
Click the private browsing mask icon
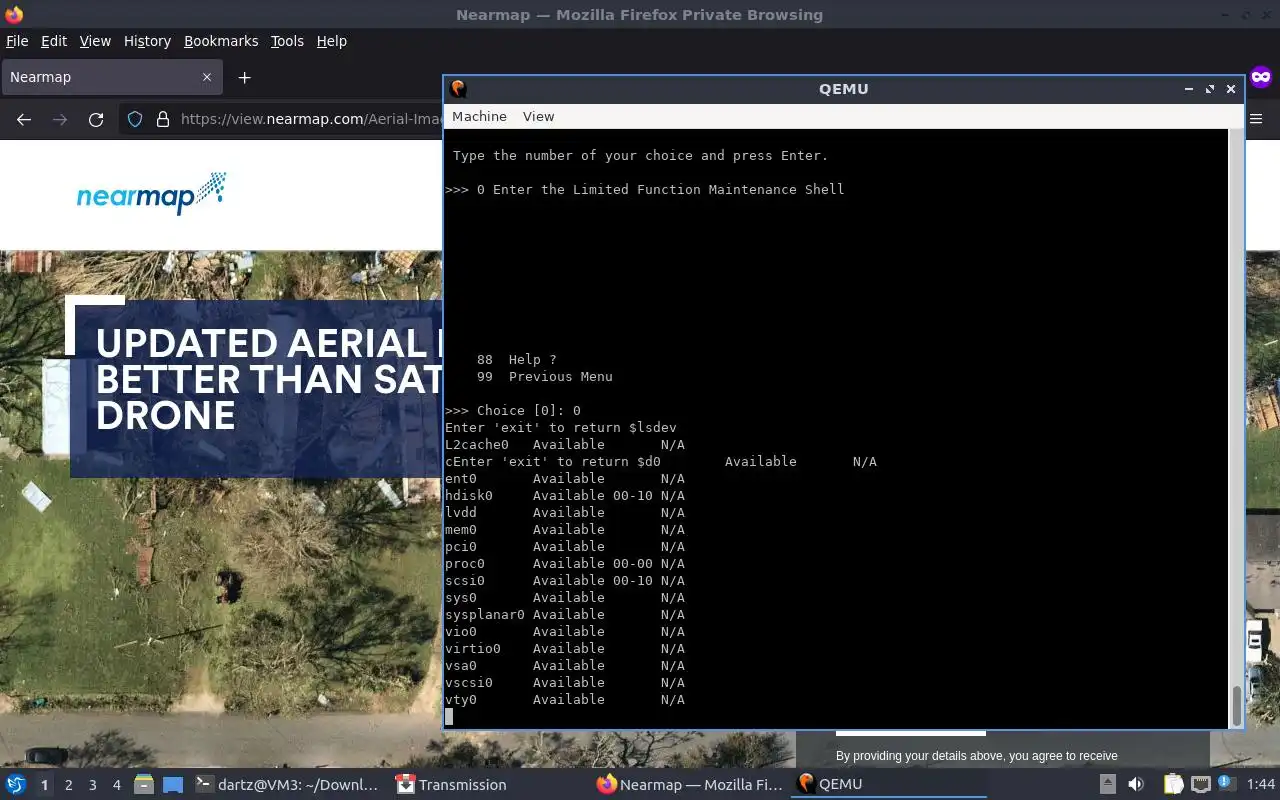1260,77
